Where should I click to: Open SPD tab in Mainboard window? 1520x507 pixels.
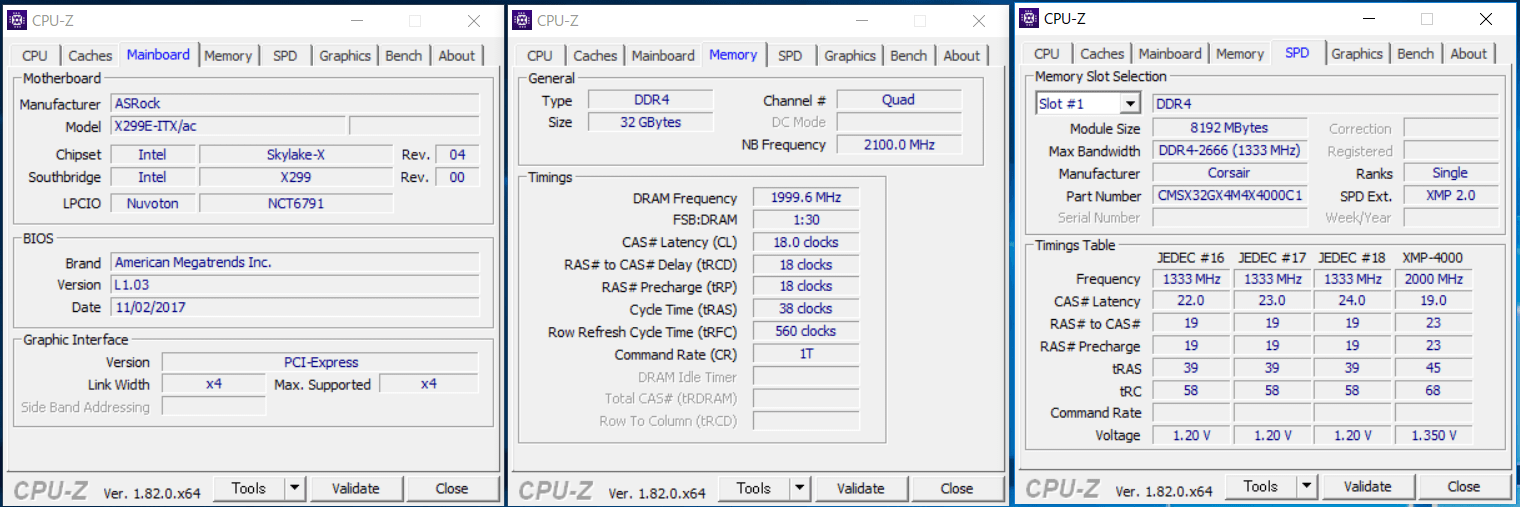[x=285, y=56]
